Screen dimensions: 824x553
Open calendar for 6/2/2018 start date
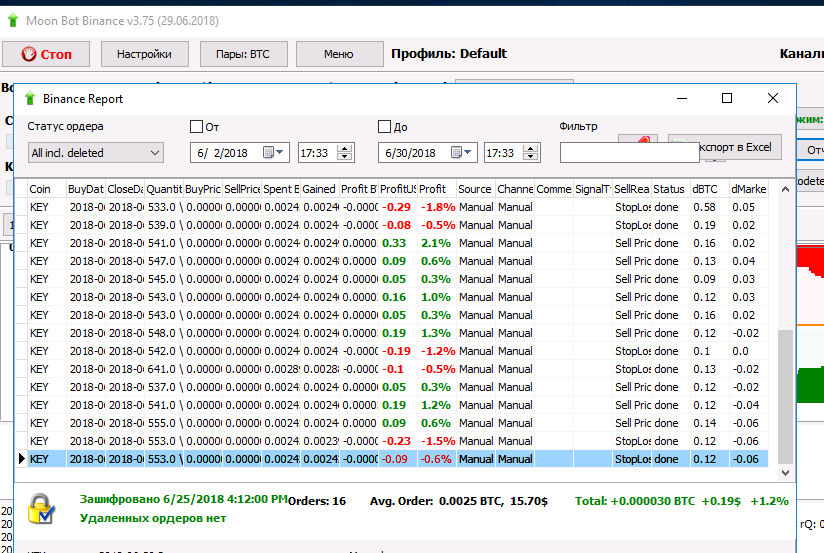pos(273,153)
